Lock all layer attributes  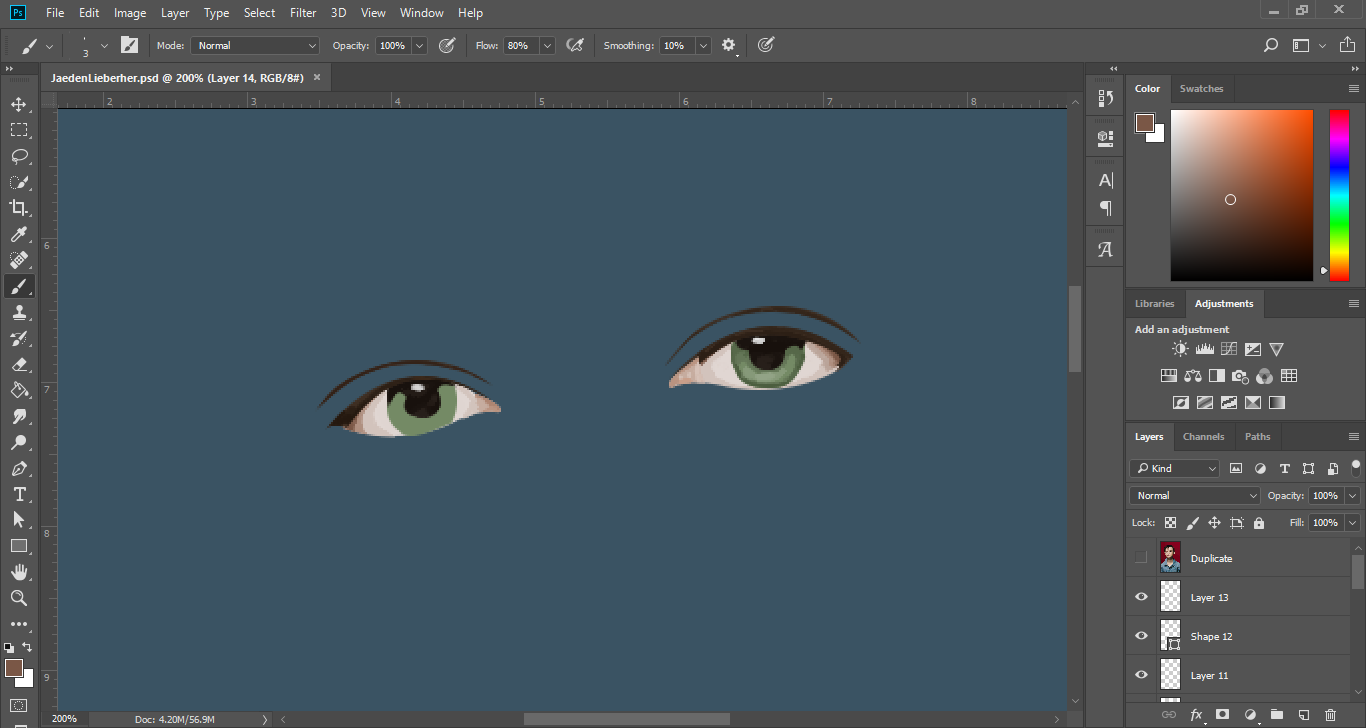coord(1258,523)
